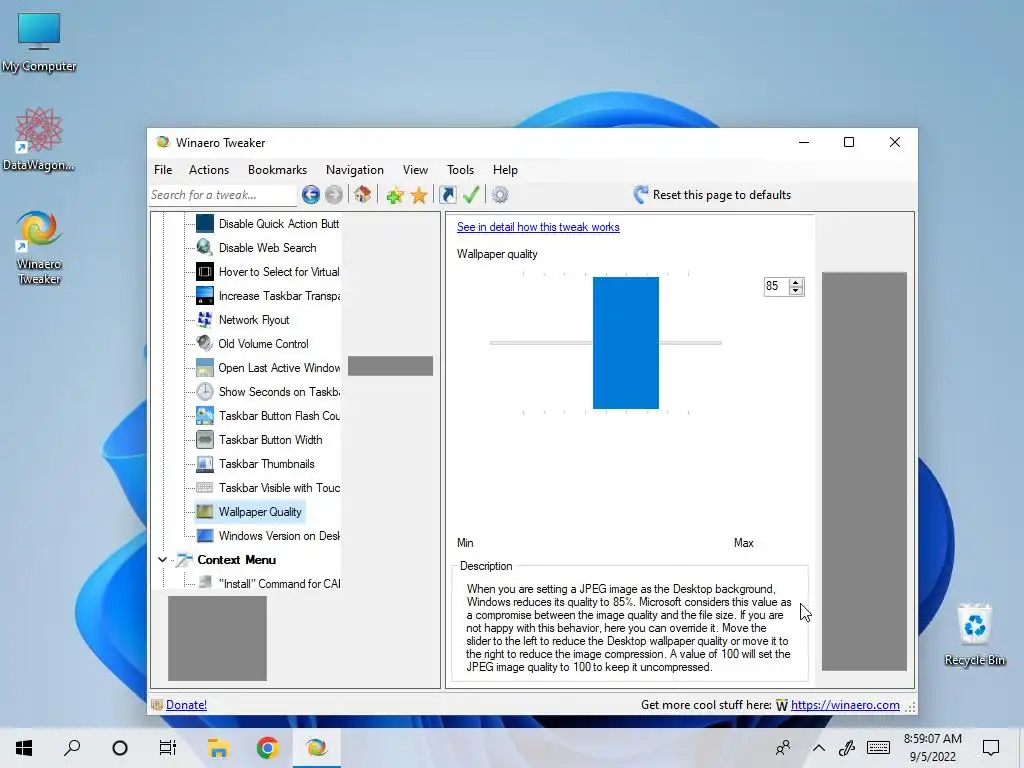The width and height of the screenshot is (1024, 768).
Task: Increase wallpaper quality with up spinner arrow
Action: (x=795, y=282)
